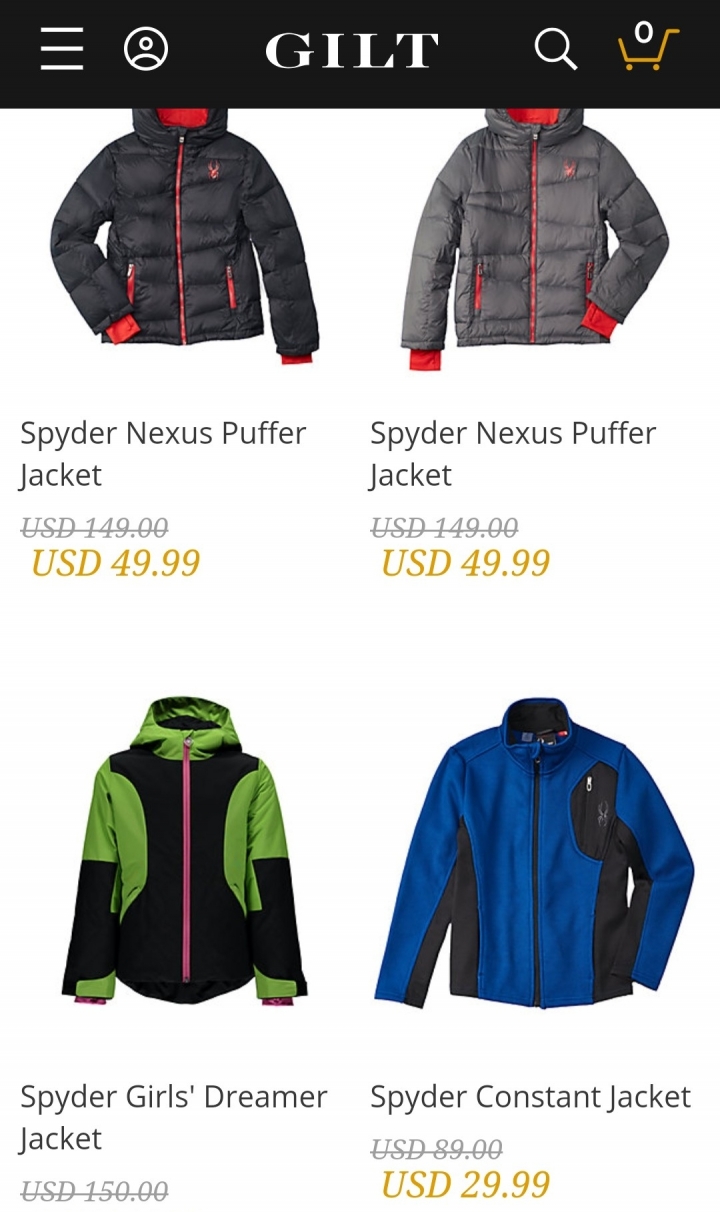The width and height of the screenshot is (720, 1212).
Task: Open search with the magnifying glass icon
Action: click(x=556, y=48)
